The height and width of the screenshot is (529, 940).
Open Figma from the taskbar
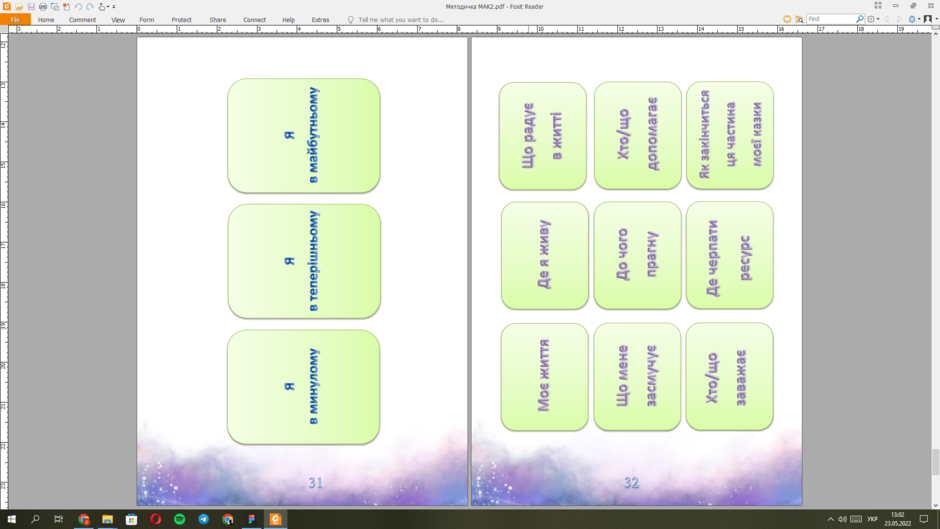tap(251, 519)
